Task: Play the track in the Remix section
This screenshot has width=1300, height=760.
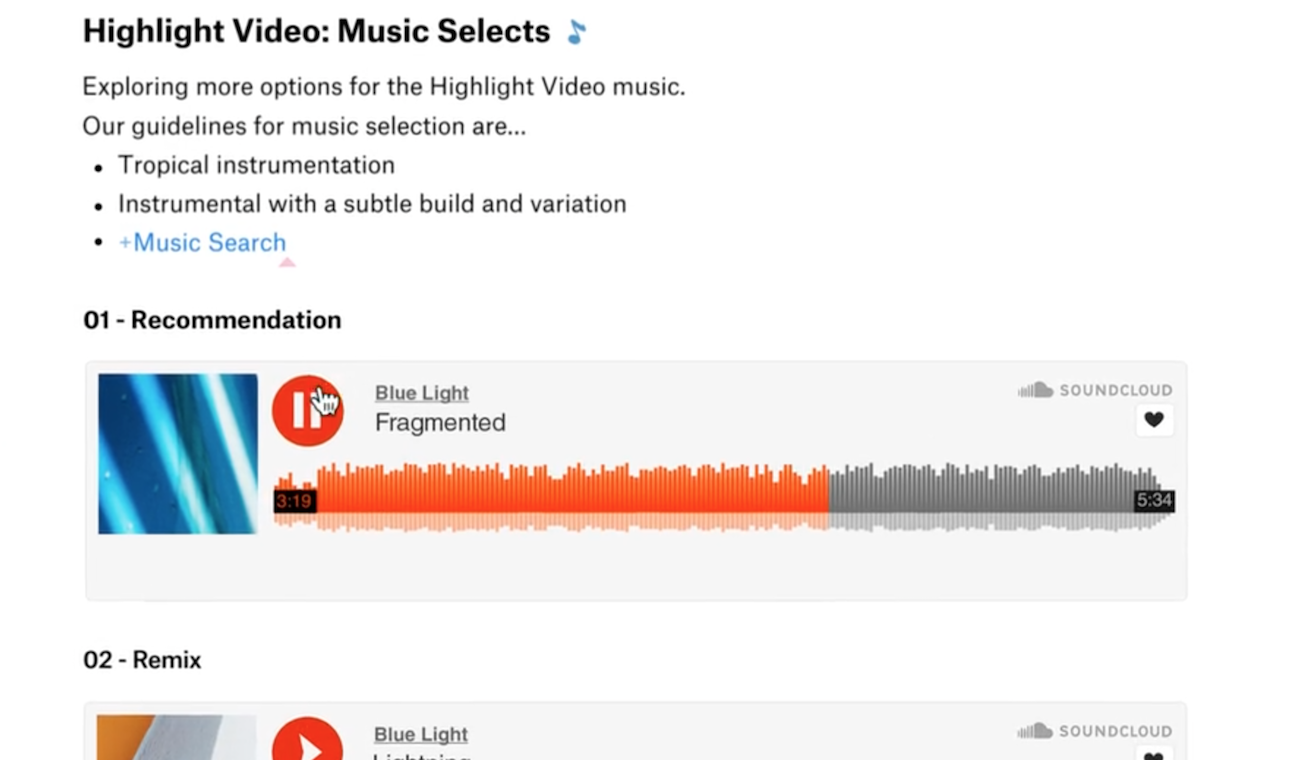Action: [x=307, y=742]
